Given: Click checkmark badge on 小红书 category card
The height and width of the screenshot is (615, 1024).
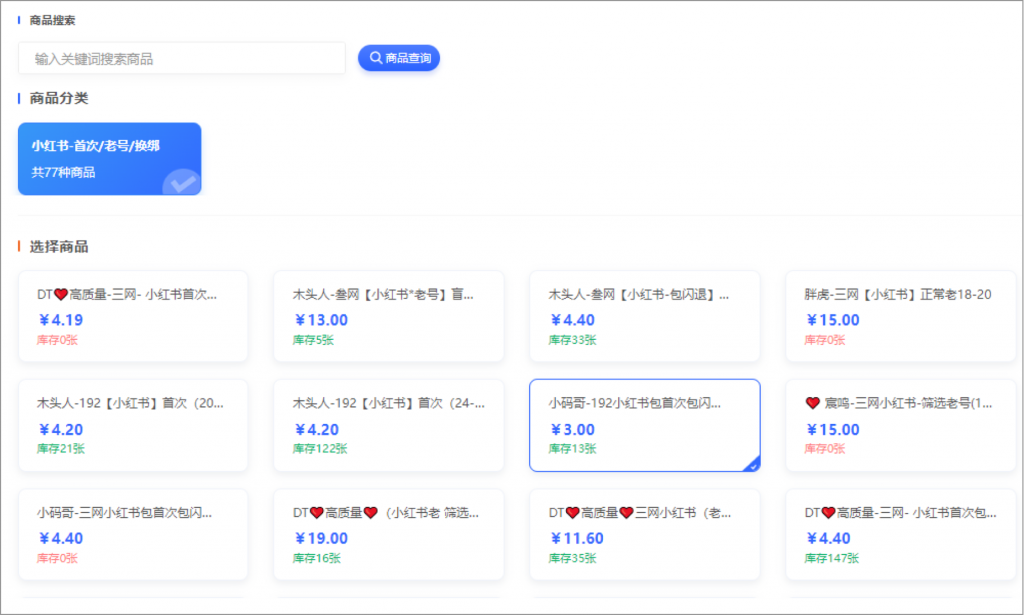Looking at the screenshot, I should [x=182, y=183].
